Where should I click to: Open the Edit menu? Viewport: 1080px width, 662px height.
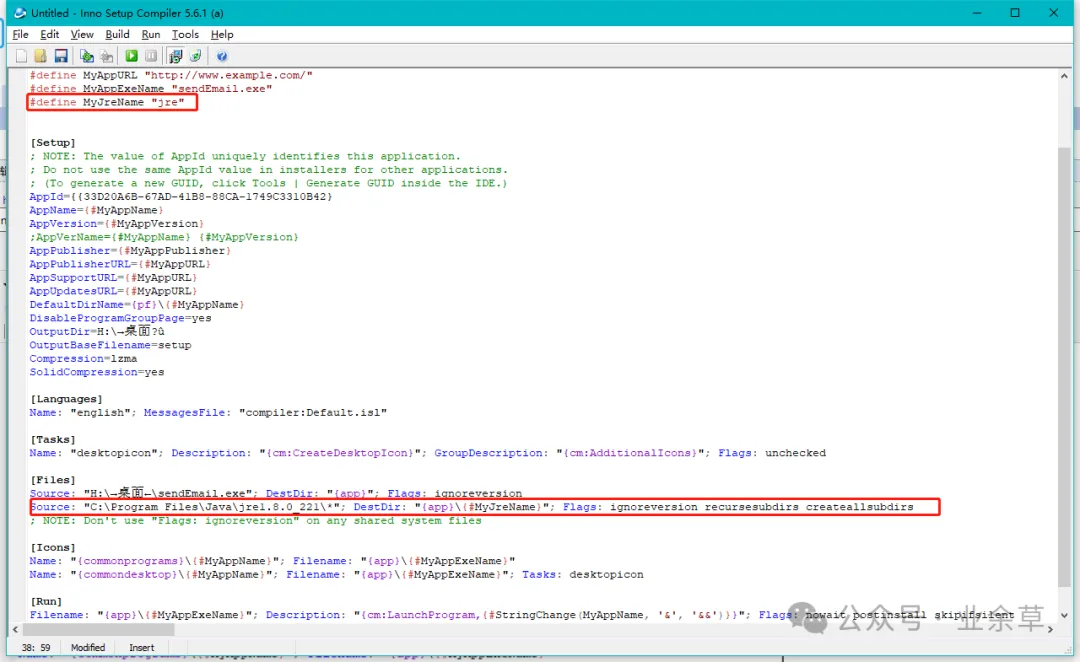tap(50, 34)
